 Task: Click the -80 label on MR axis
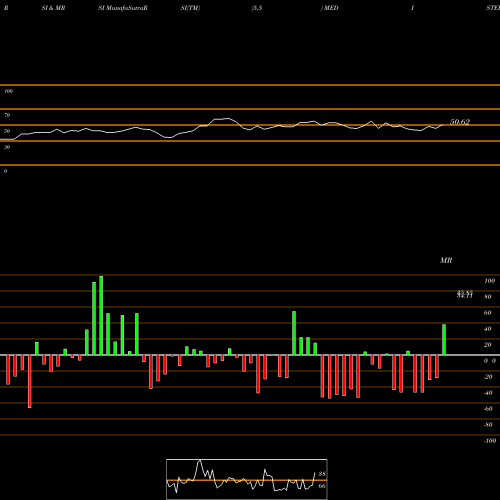pos(488,425)
